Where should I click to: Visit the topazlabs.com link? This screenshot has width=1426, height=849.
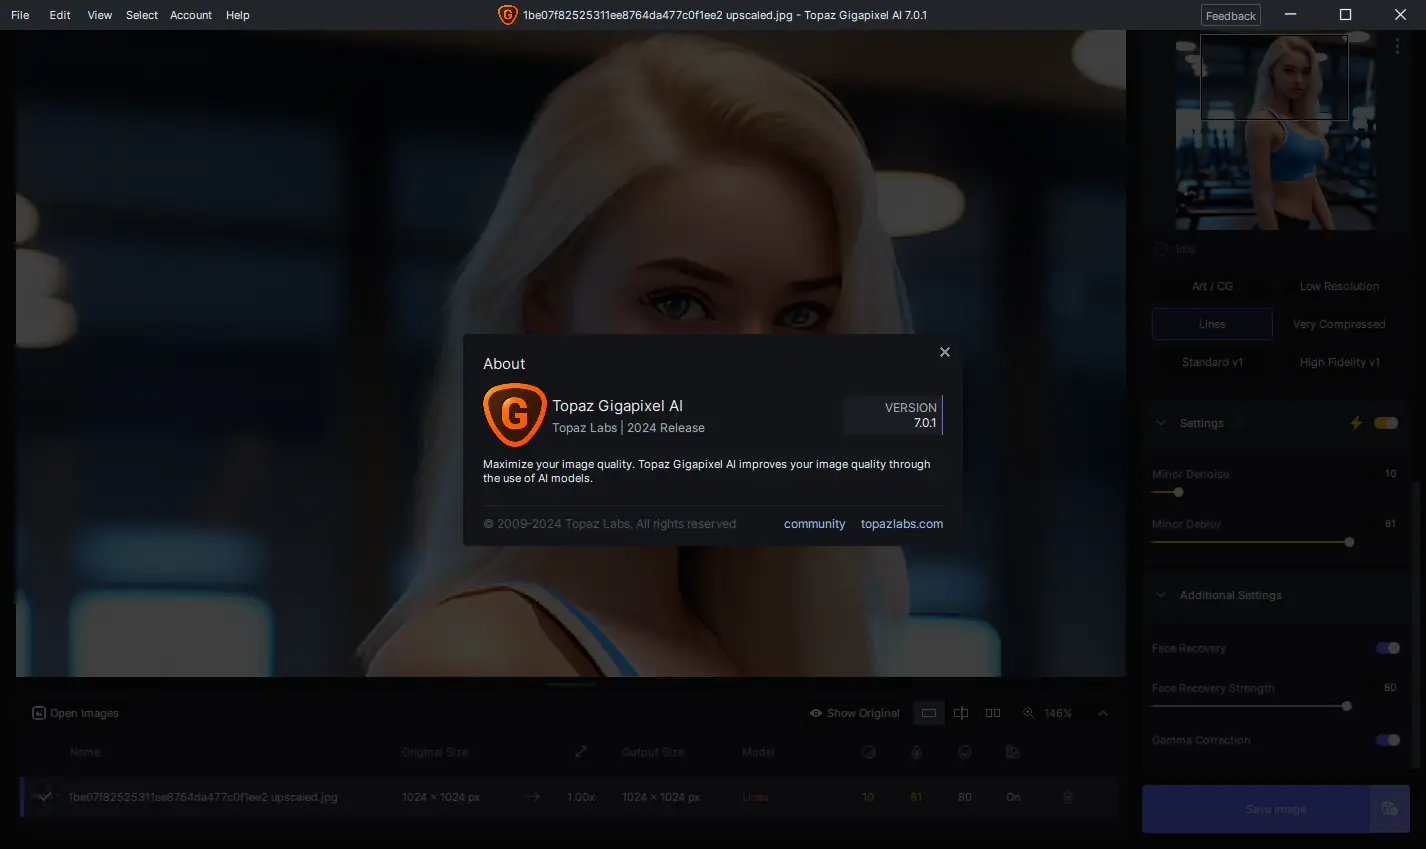[902, 524]
